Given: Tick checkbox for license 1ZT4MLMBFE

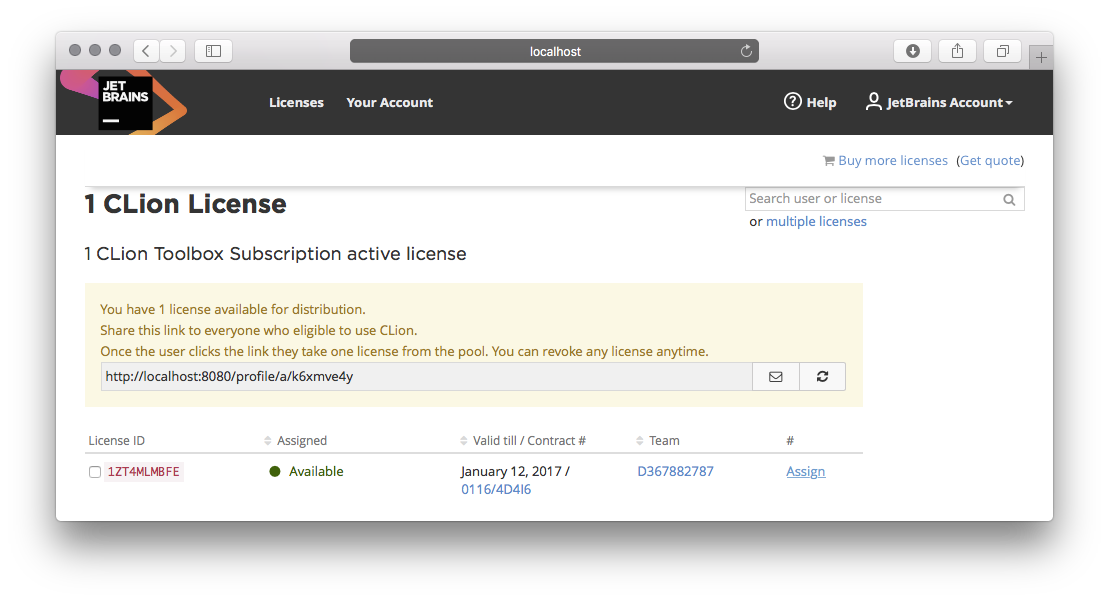Looking at the screenshot, I should click(95, 472).
